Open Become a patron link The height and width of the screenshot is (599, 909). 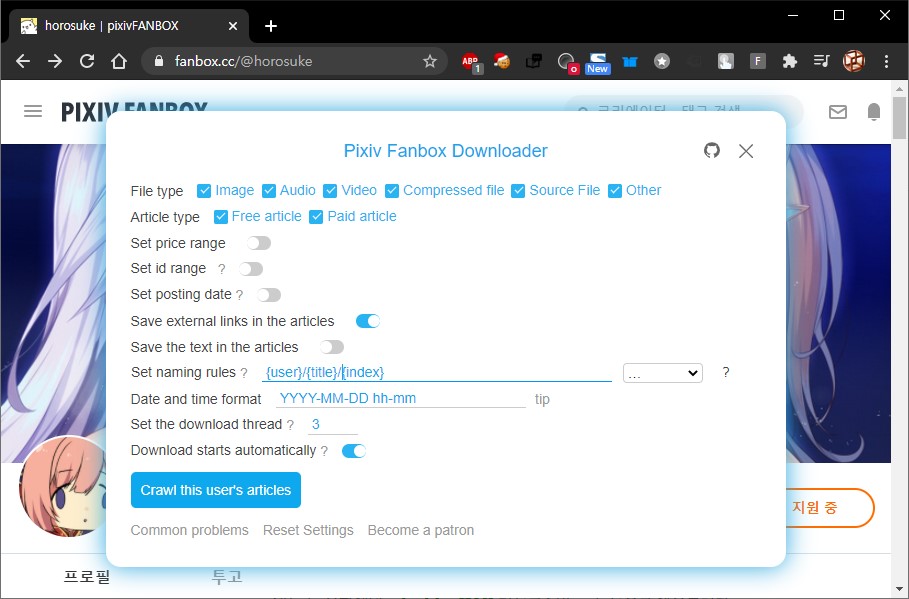421,531
